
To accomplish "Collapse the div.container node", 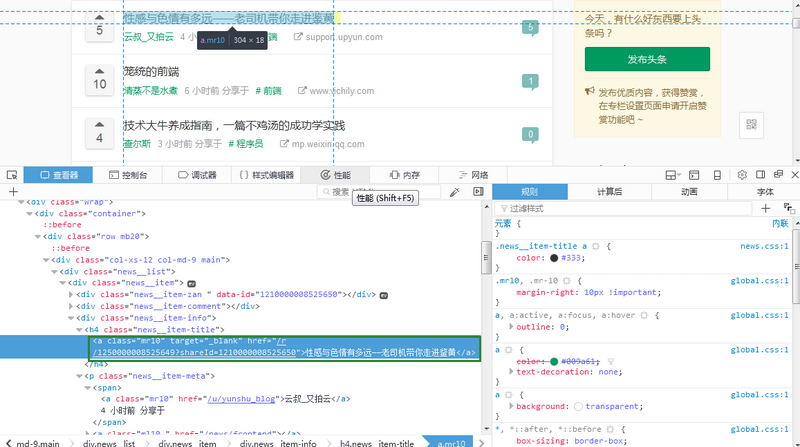I will tap(30, 214).
